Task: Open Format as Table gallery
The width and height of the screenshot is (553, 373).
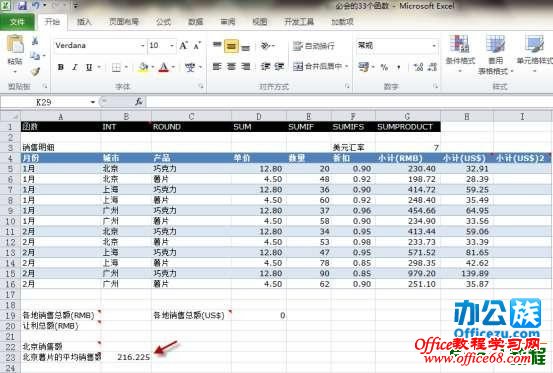Action: pos(496,55)
